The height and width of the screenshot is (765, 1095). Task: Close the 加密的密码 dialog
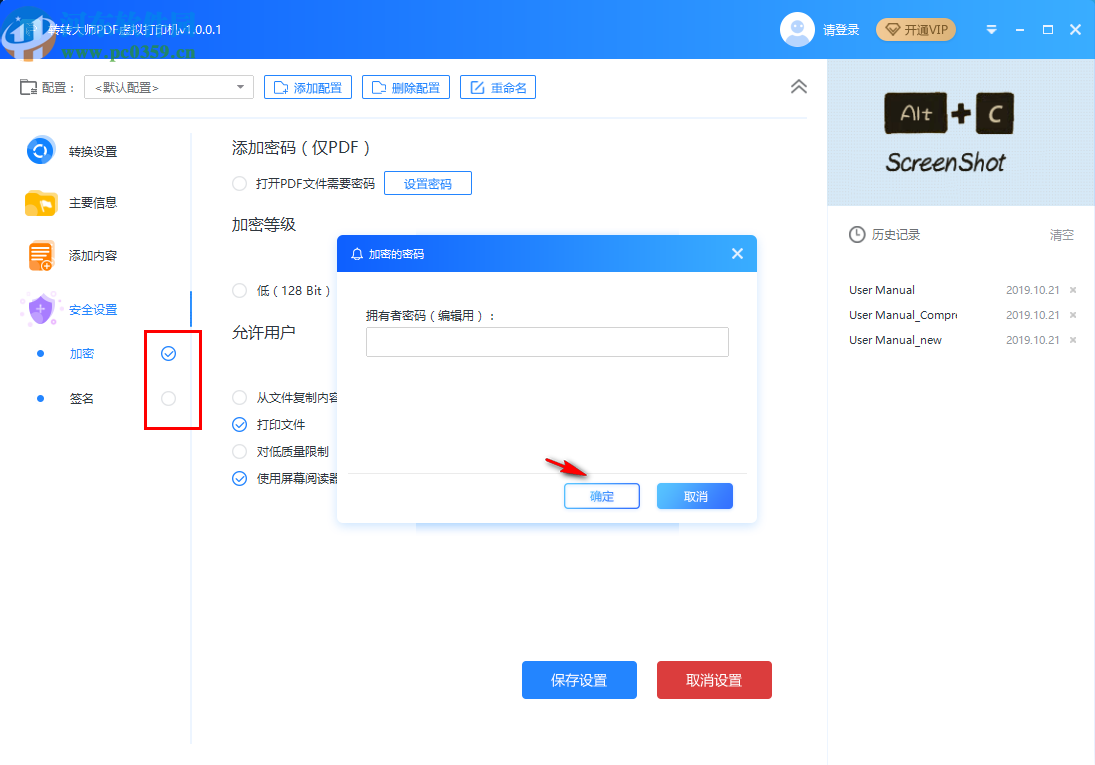[x=737, y=254]
